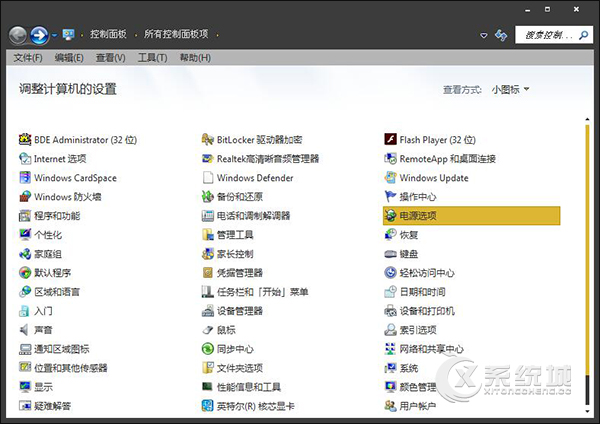Image resolution: width=600 pixels, height=424 pixels.
Task: Open the 英特尔(R) 核芯显卡 link
Action: (x=256, y=406)
